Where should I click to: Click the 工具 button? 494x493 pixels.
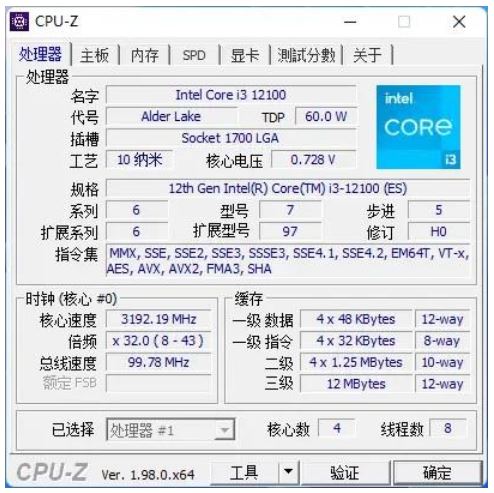pos(245,472)
